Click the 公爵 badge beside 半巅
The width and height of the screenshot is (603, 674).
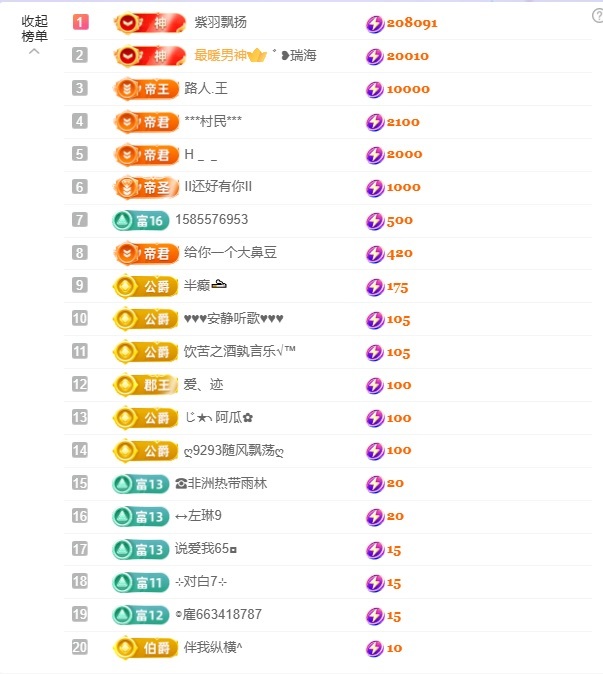(146, 286)
